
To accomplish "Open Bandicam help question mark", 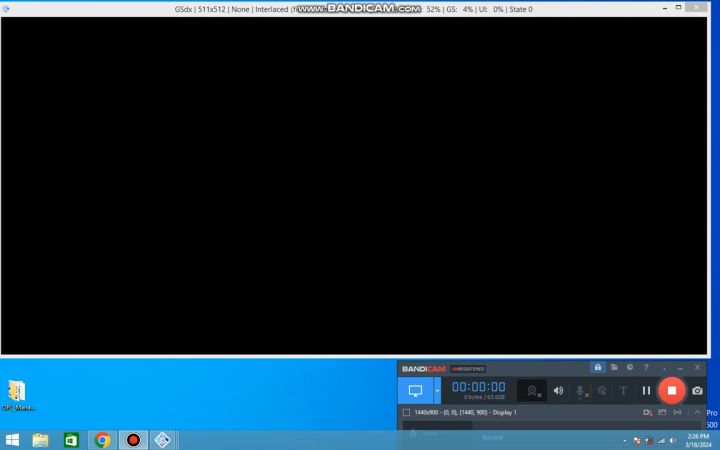I will click(646, 367).
